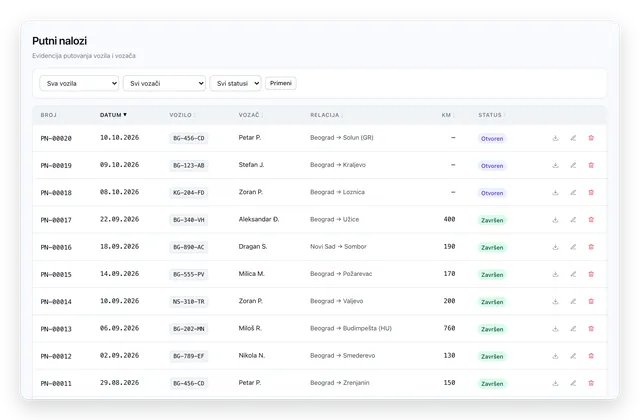This screenshot has width=640, height=420.
Task: Click the Otvoren status badge for PN-00019
Action: tap(492, 166)
